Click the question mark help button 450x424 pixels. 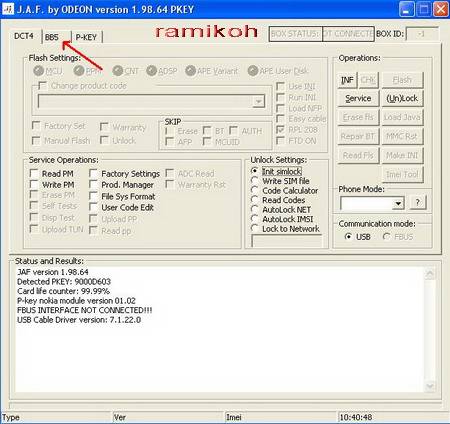pyautogui.click(x=418, y=202)
